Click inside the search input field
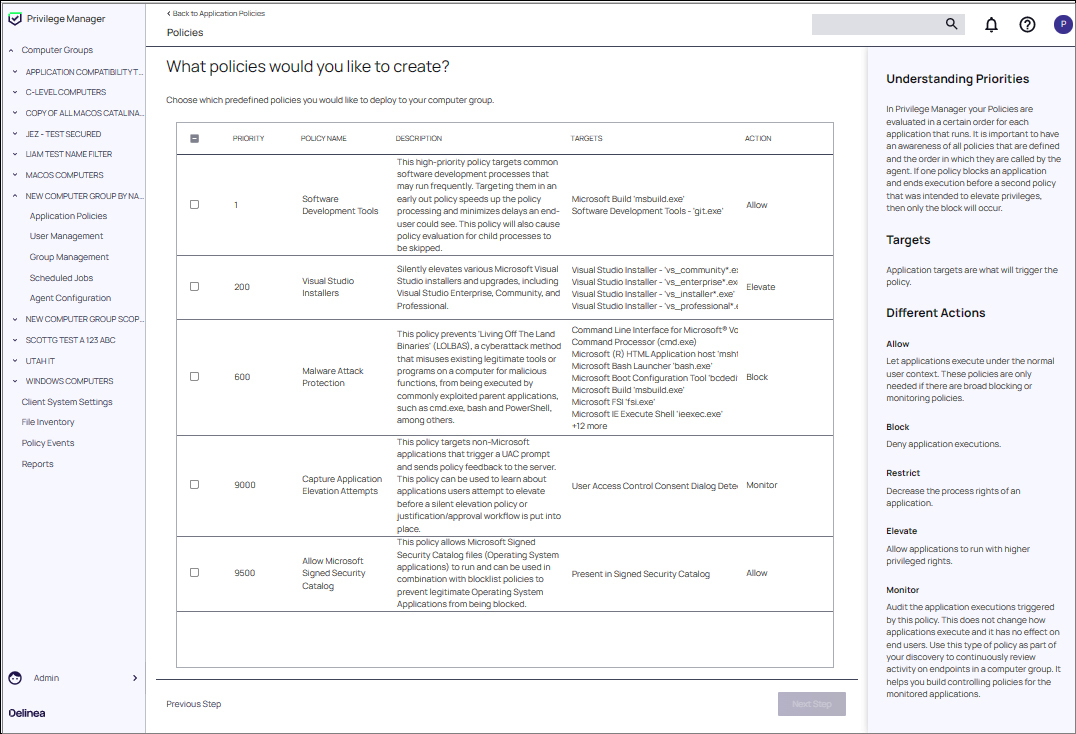Viewport: 1076px width, 734px height. [x=880, y=23]
